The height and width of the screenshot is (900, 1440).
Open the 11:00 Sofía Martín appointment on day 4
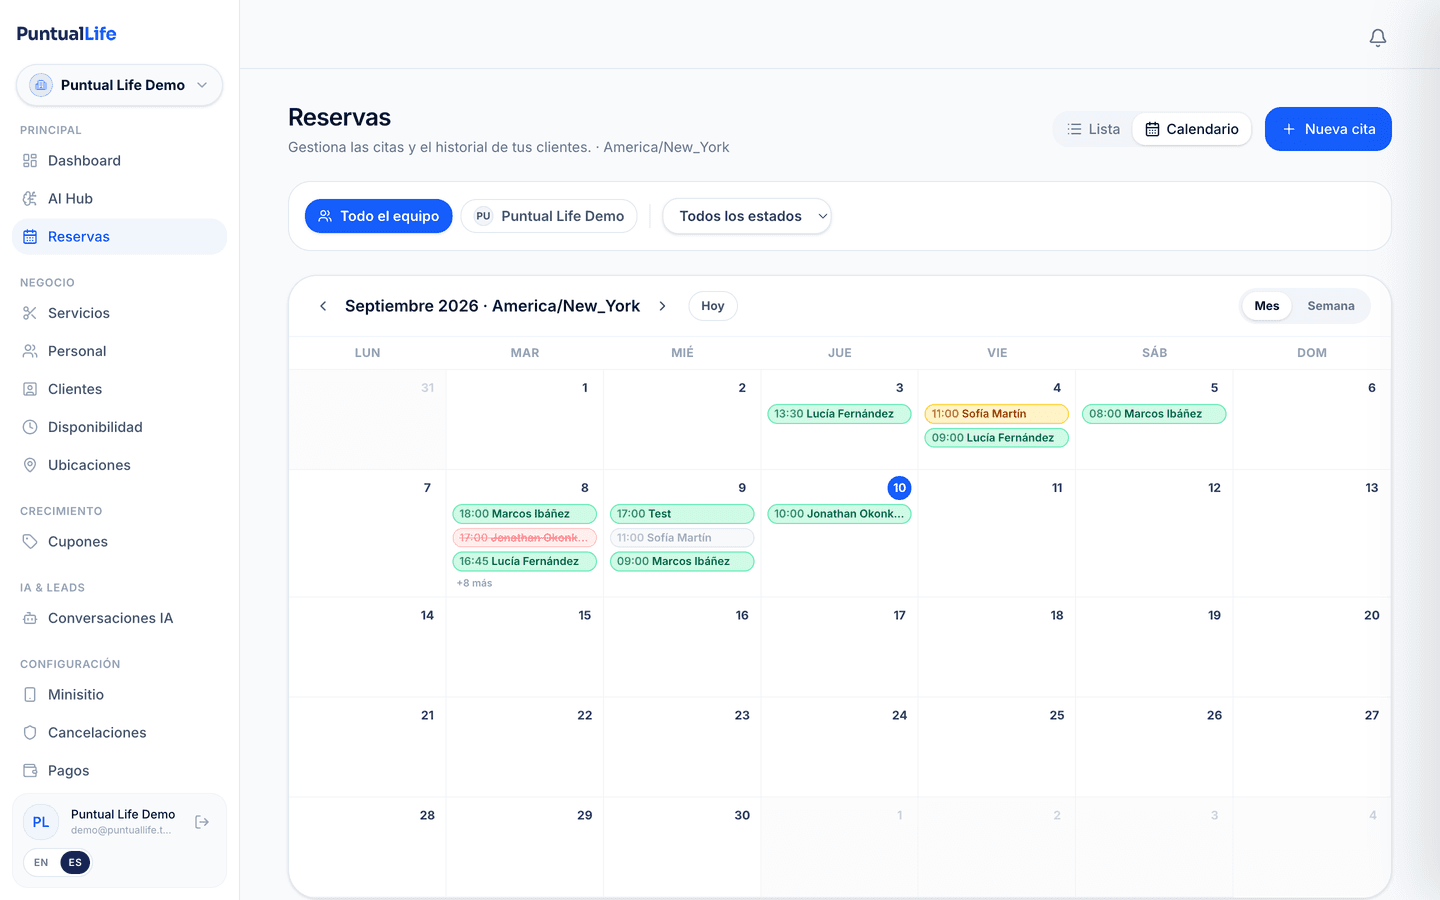997,414
